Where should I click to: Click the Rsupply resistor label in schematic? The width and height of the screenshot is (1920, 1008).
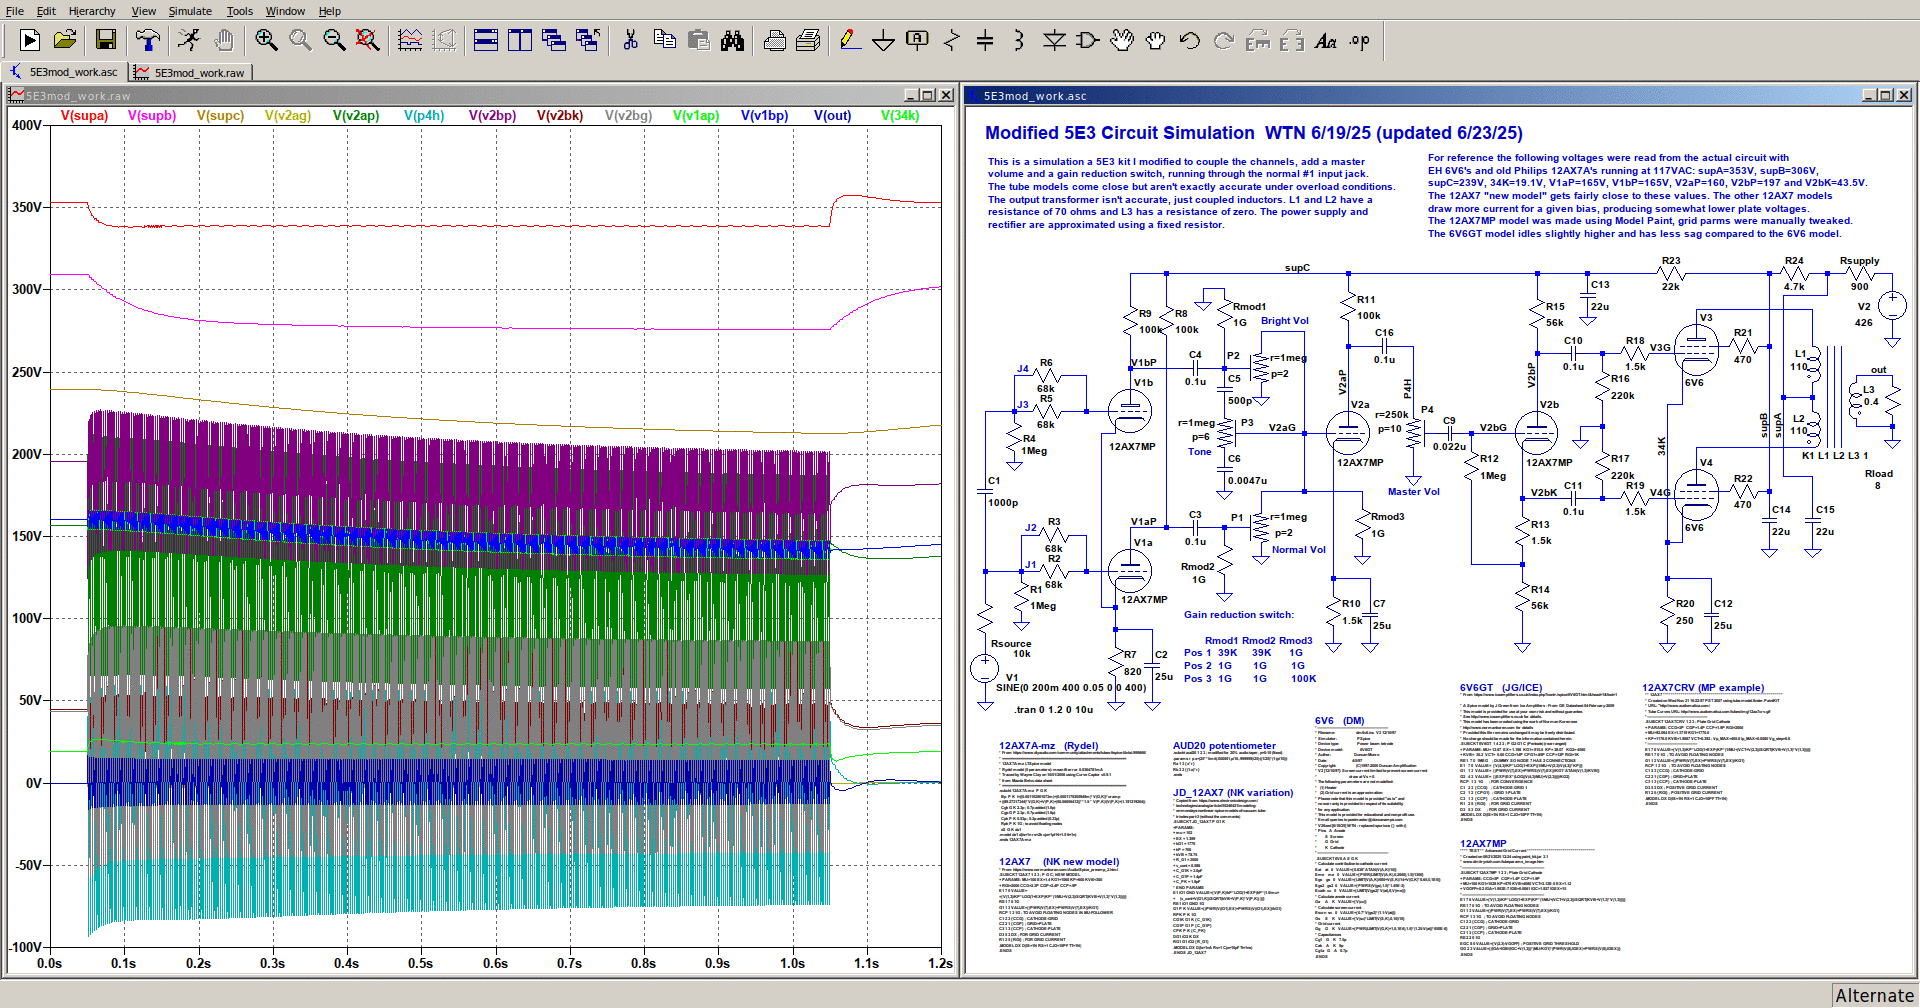click(1859, 261)
